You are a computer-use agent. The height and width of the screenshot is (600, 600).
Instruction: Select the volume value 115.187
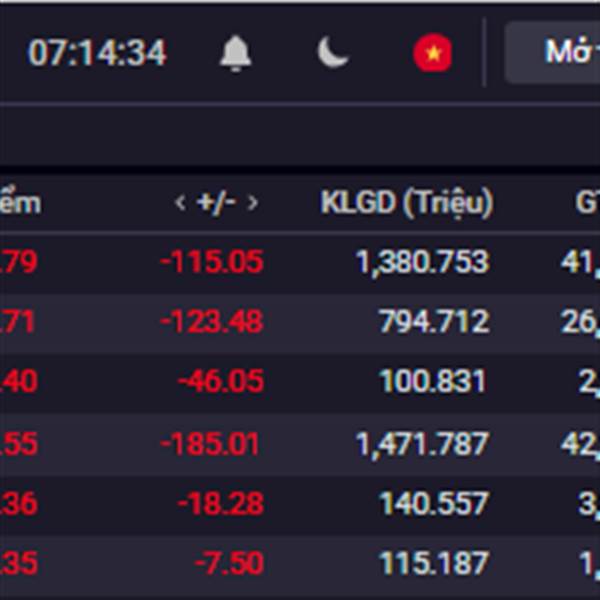click(434, 564)
